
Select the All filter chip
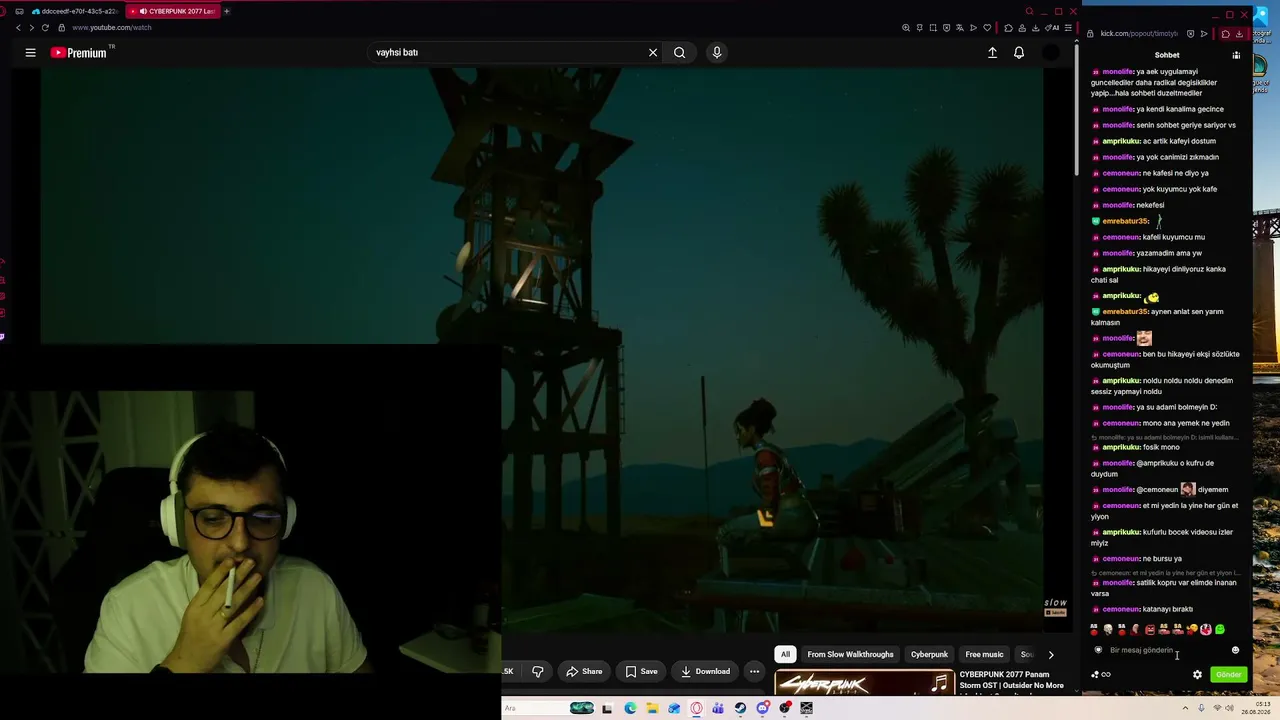click(x=785, y=655)
